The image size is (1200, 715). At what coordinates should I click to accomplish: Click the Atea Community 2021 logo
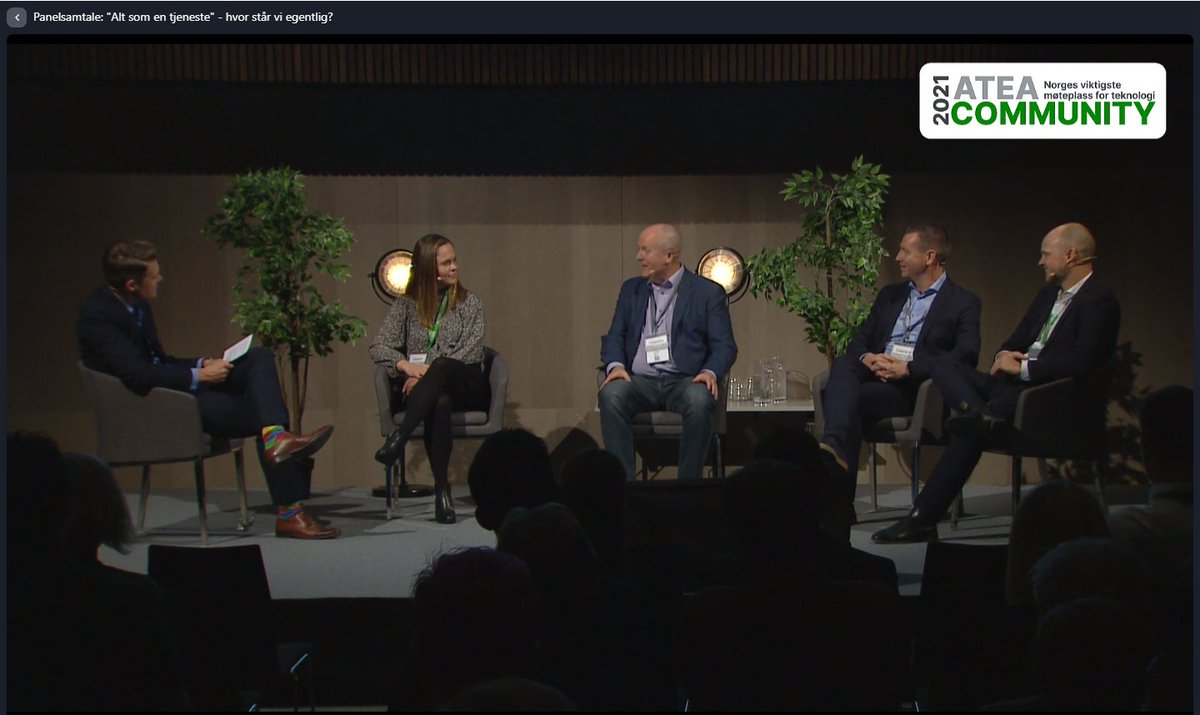pyautogui.click(x=1042, y=101)
